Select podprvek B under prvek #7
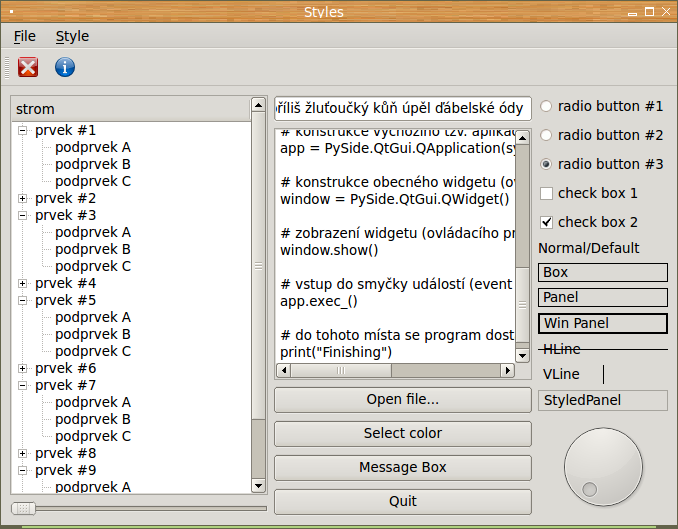 (x=93, y=419)
